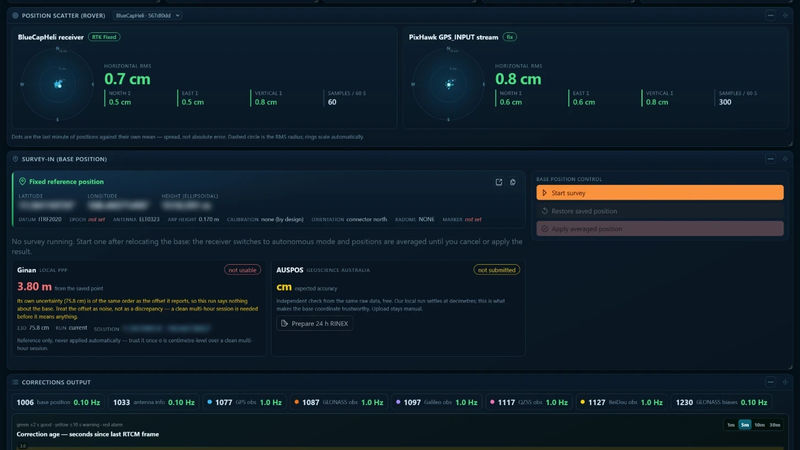Click the ITRF2020 datum value
This screenshot has width=800, height=450.
[50, 219]
